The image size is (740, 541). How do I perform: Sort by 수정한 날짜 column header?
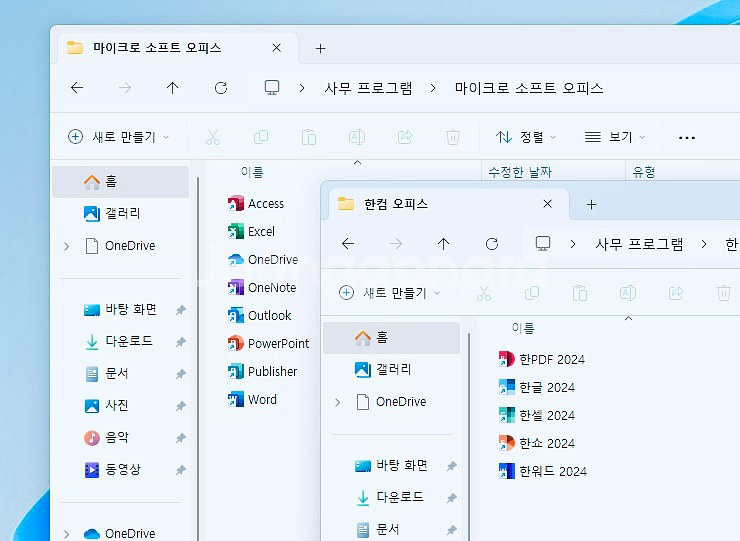(520, 172)
